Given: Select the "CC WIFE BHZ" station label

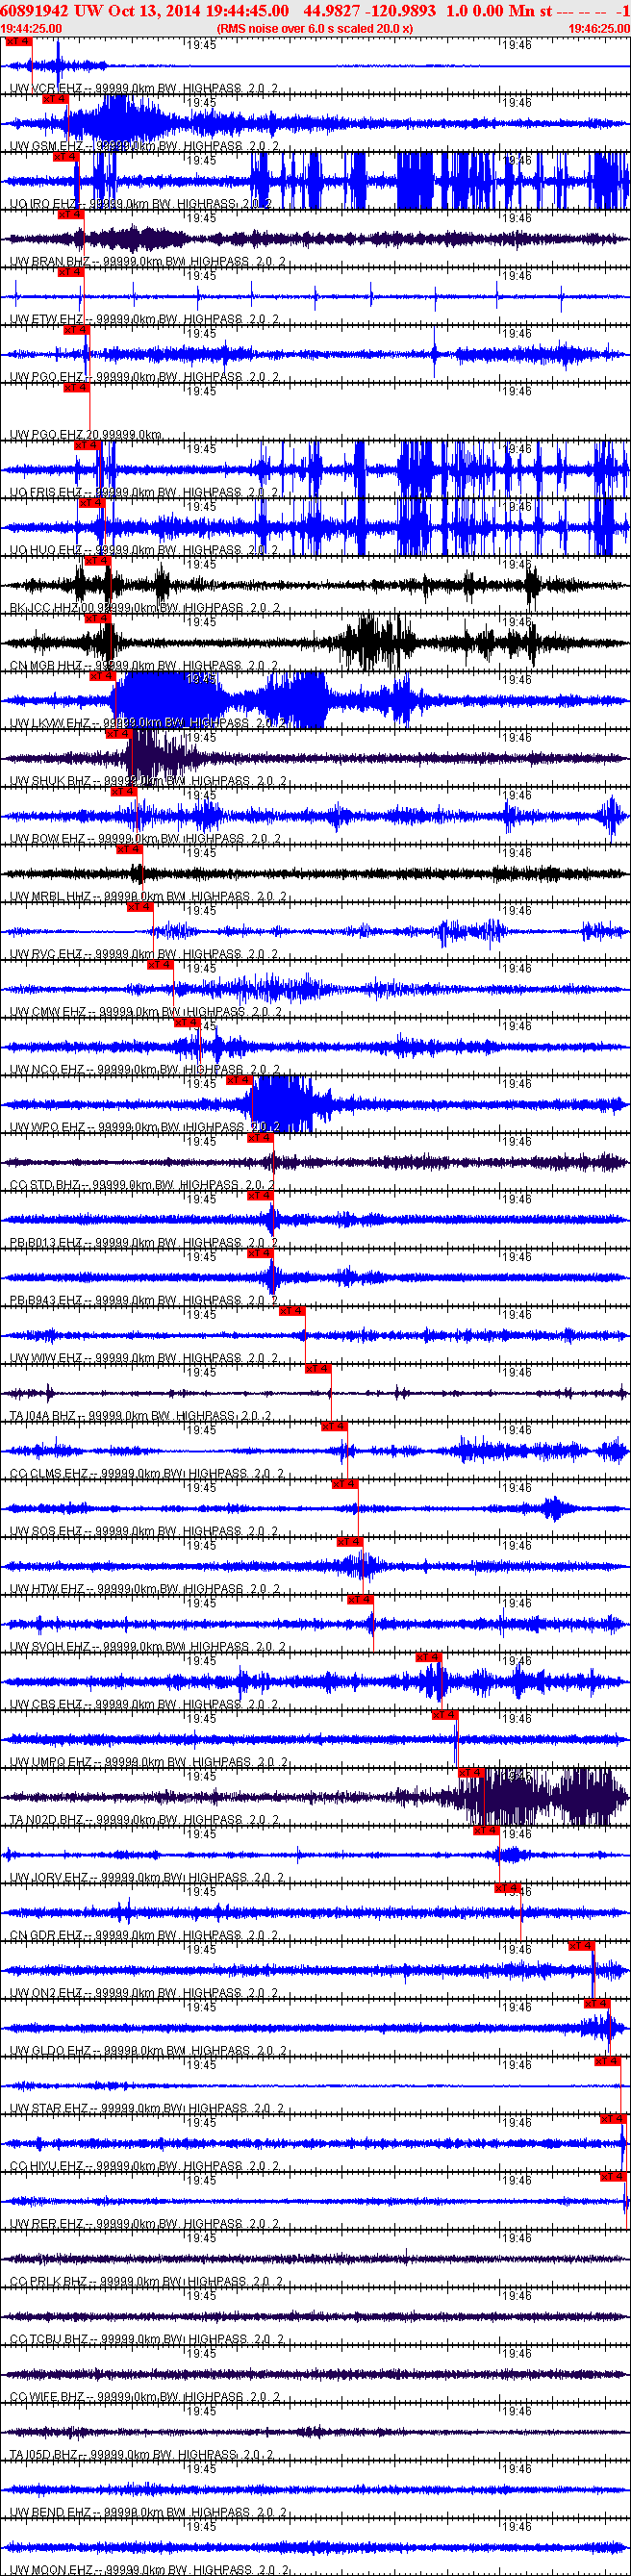Looking at the screenshot, I should tap(48, 2399).
